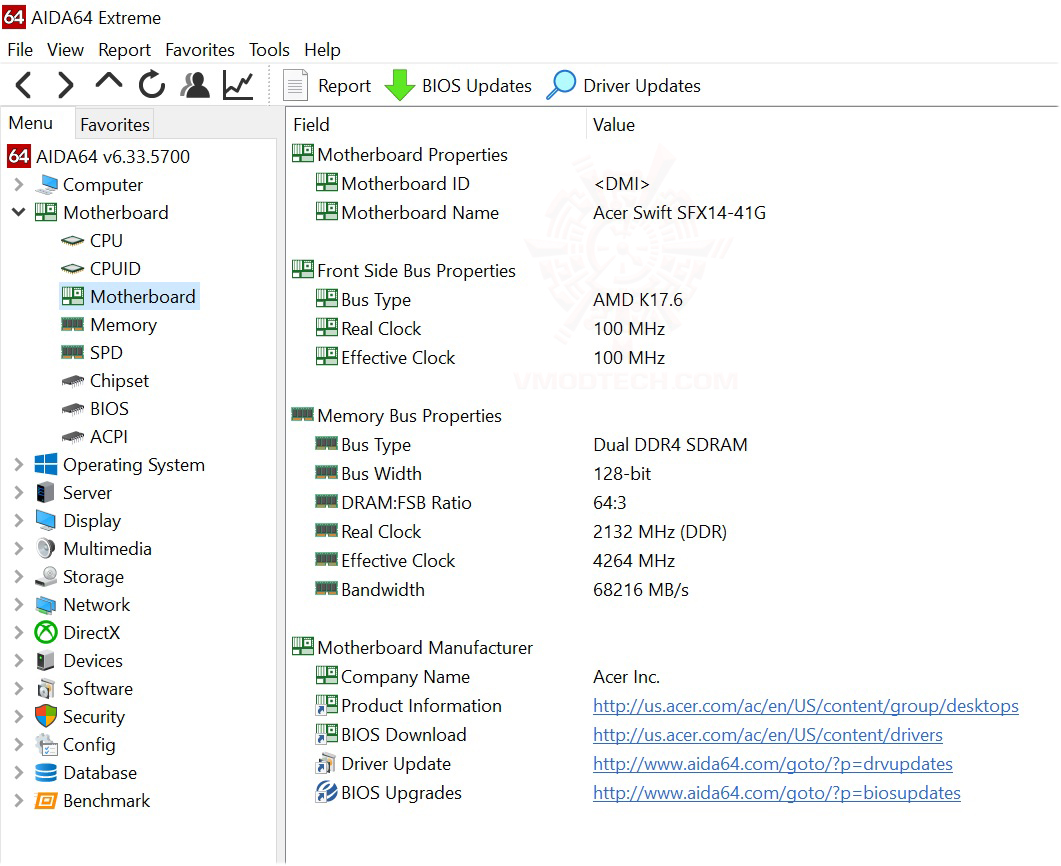
Task: Open the Tools menu
Action: click(x=269, y=50)
